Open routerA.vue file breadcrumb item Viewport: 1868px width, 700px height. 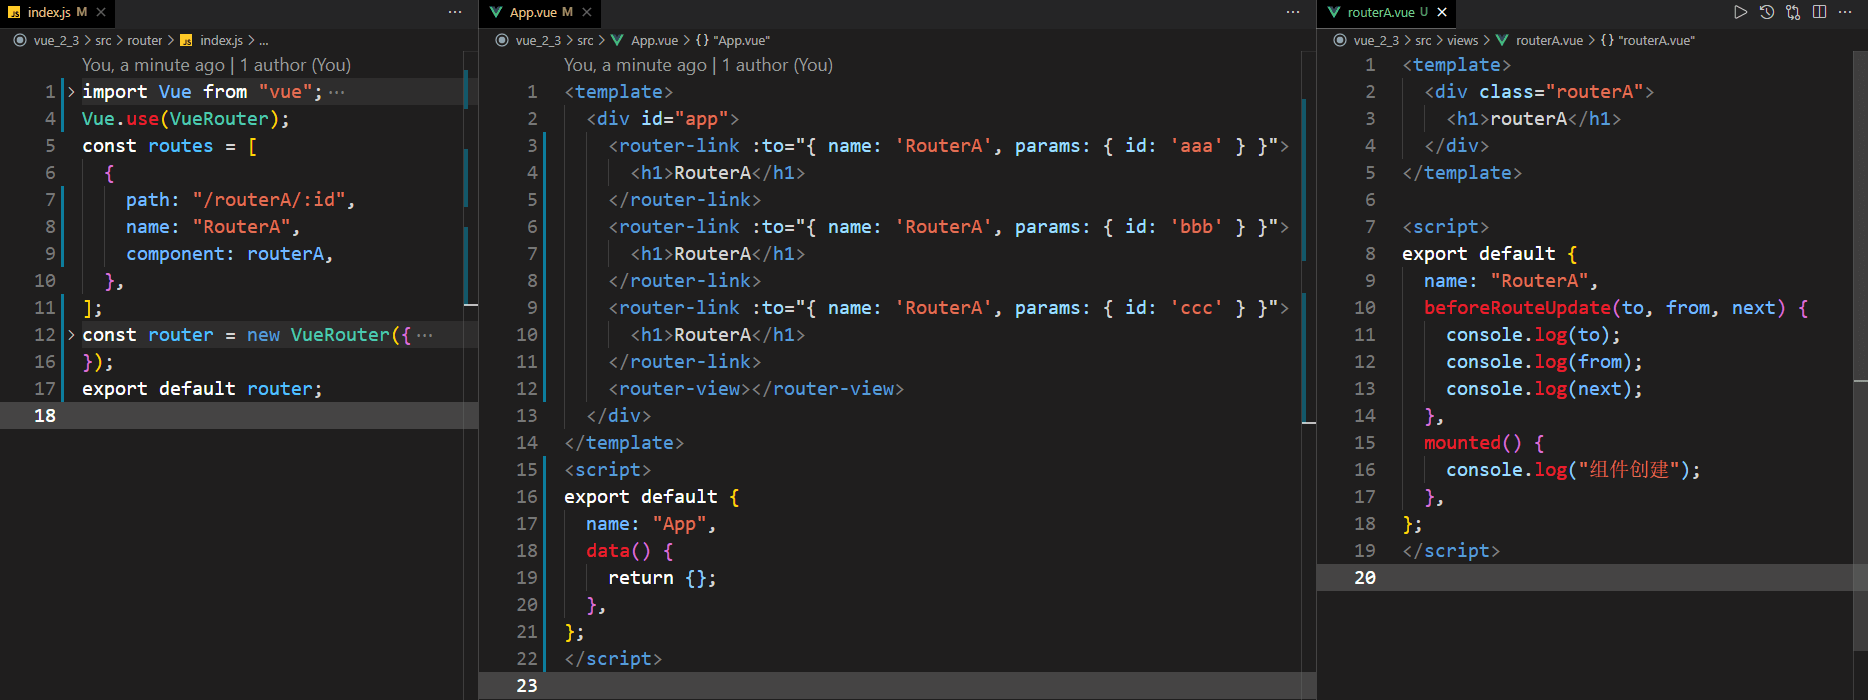[1549, 40]
